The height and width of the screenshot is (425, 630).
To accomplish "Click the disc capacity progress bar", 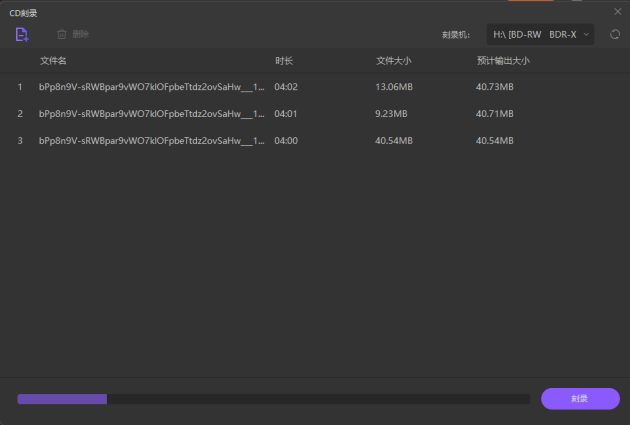I will pyautogui.click(x=274, y=399).
